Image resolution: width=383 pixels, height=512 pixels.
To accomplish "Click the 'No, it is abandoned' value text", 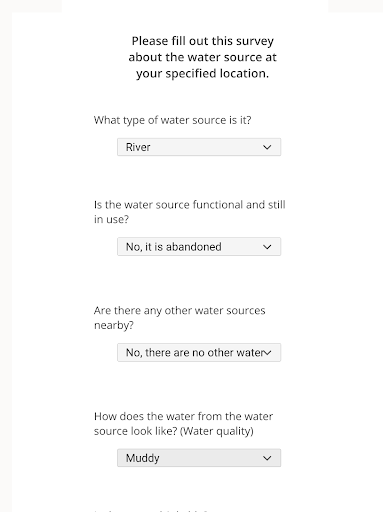I will [174, 247].
